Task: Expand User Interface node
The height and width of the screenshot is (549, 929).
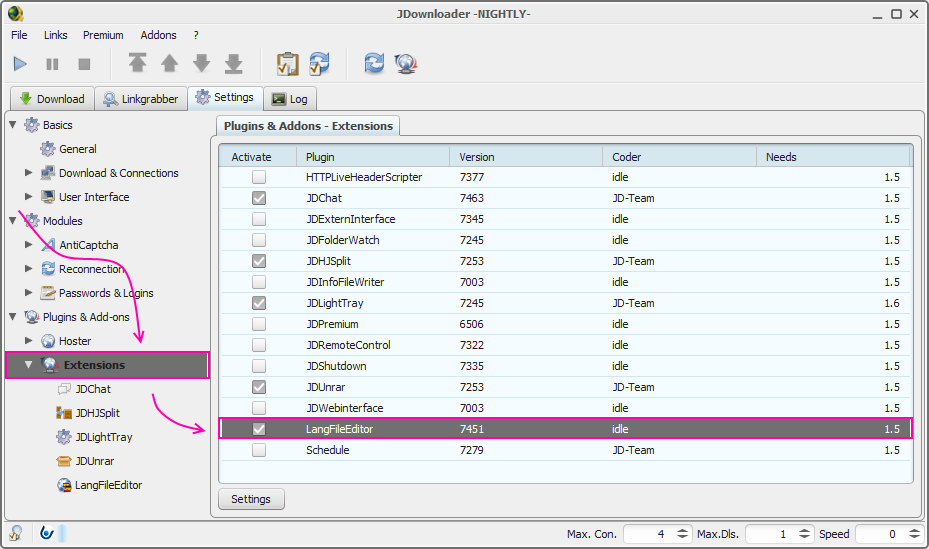Action: pos(28,196)
